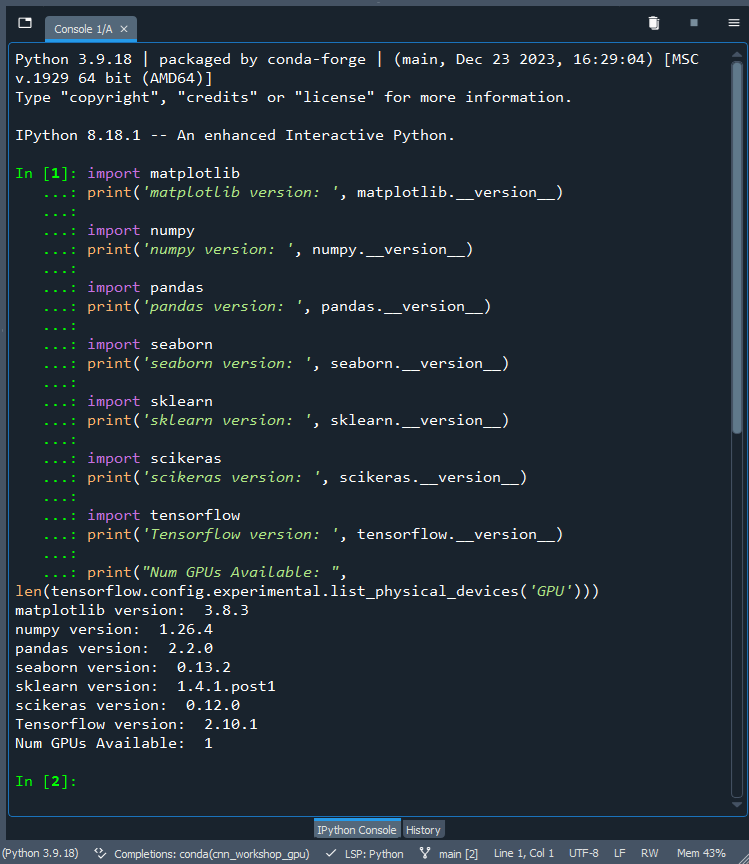Click the Mem 43% memory usage indicator
This screenshot has height=864, width=749.
pyautogui.click(x=701, y=853)
